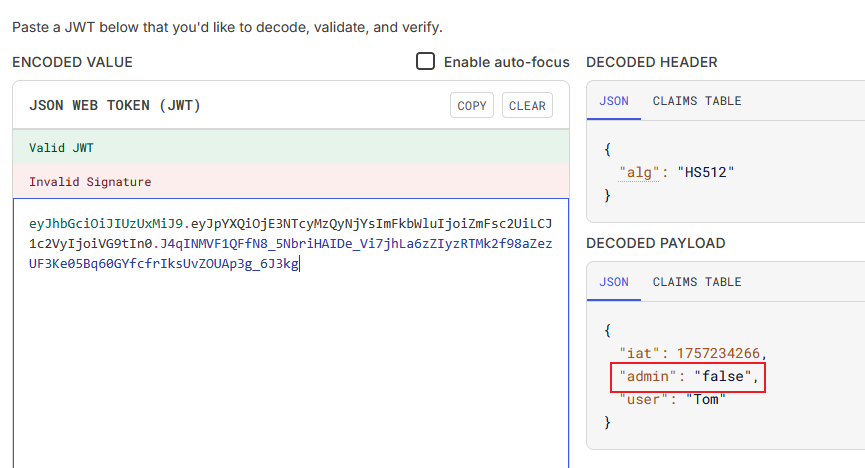
Task: Open Claims Table tab under Decoded Payload
Action: point(697,282)
